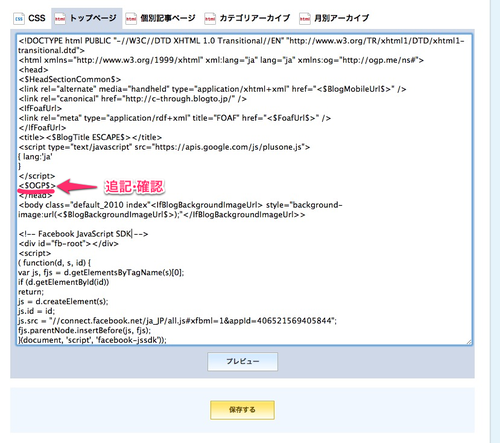Click the FOAF meta link line
The width and height of the screenshot is (500, 443).
click(x=175, y=118)
